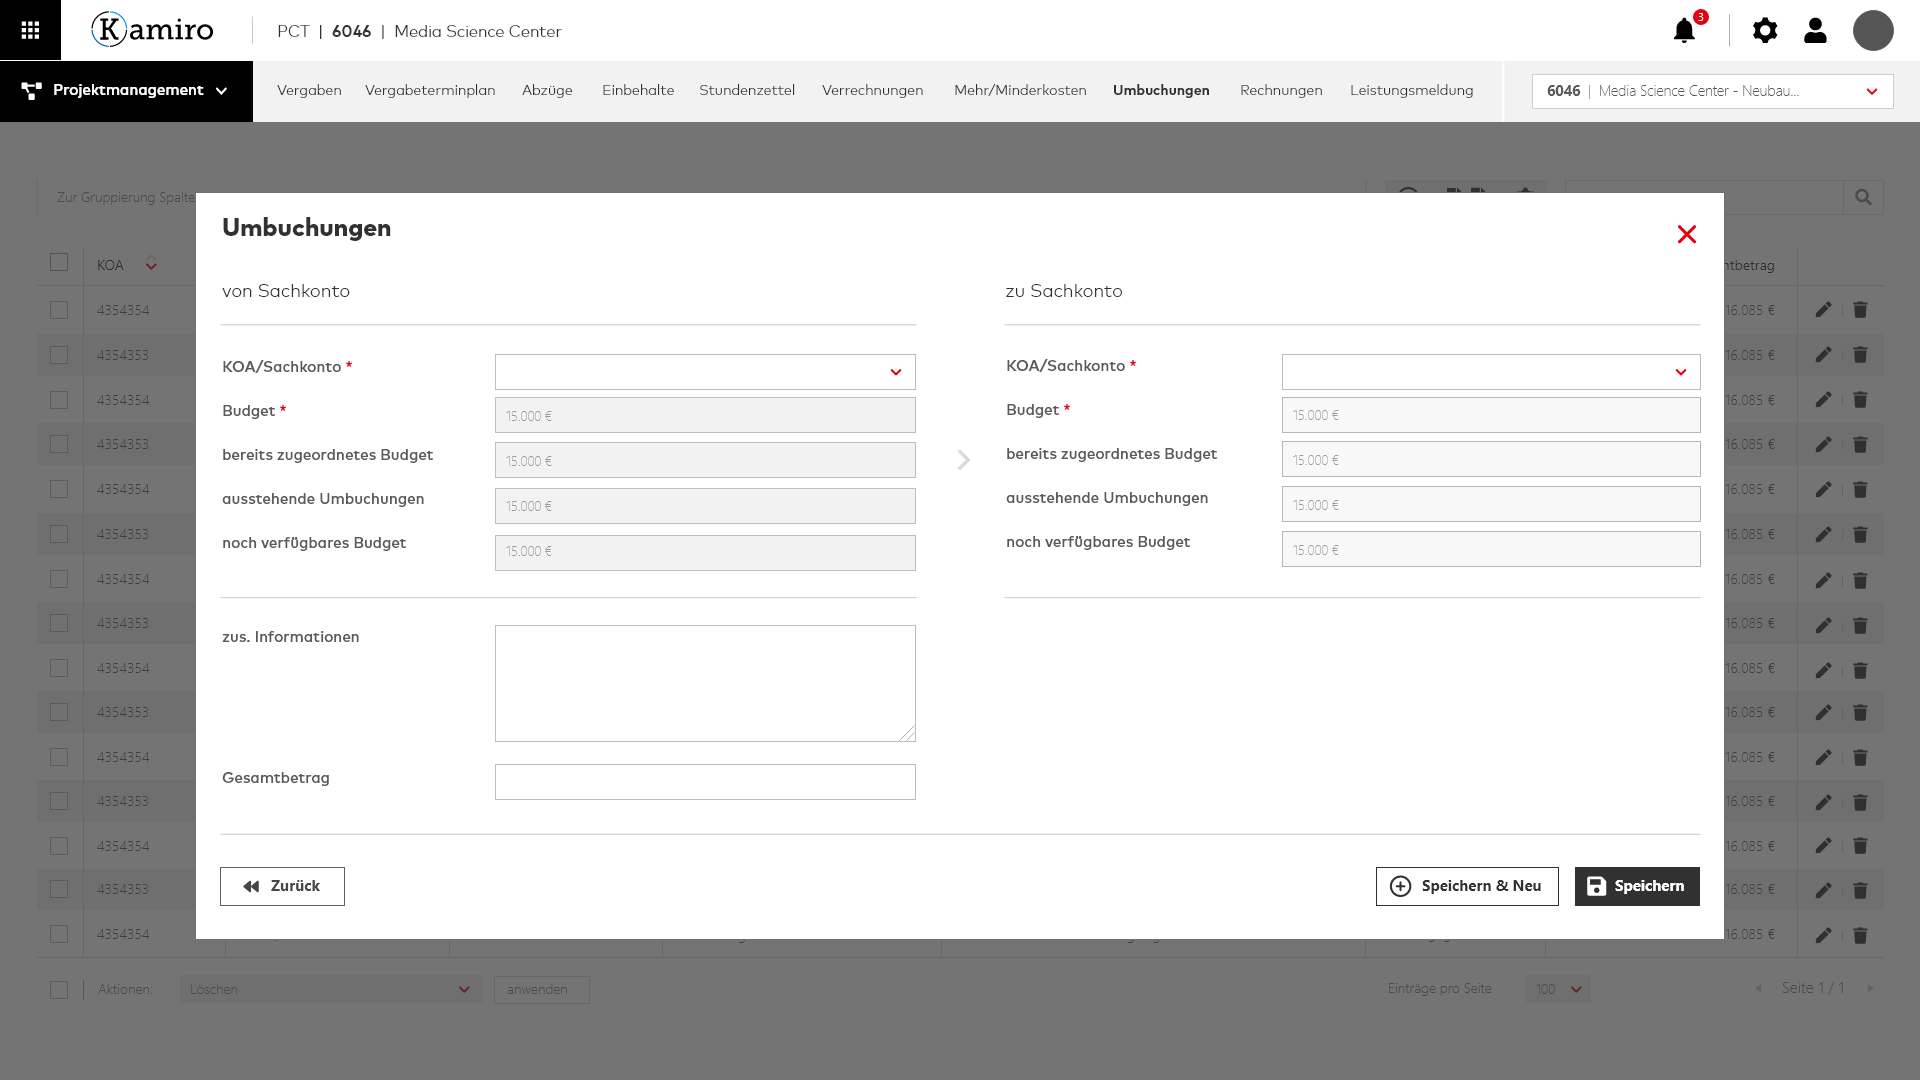Click the trash icon in first row
This screenshot has height=1080, width=1920.
1860,310
